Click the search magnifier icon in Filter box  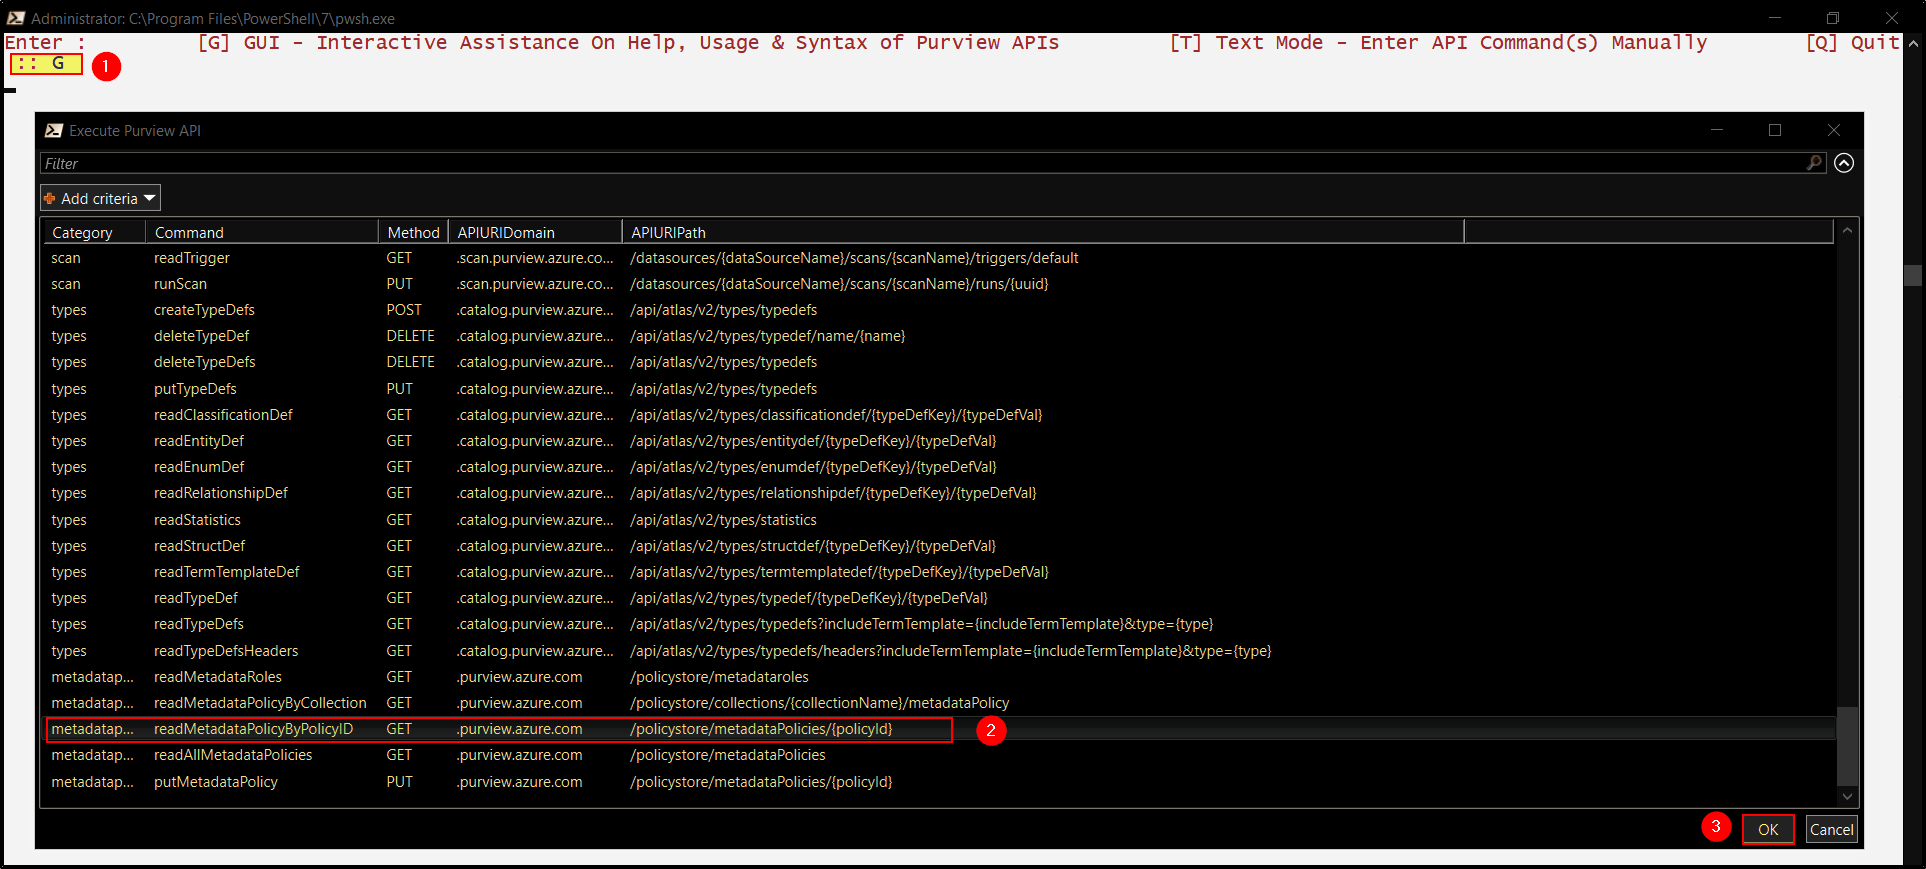pos(1814,163)
